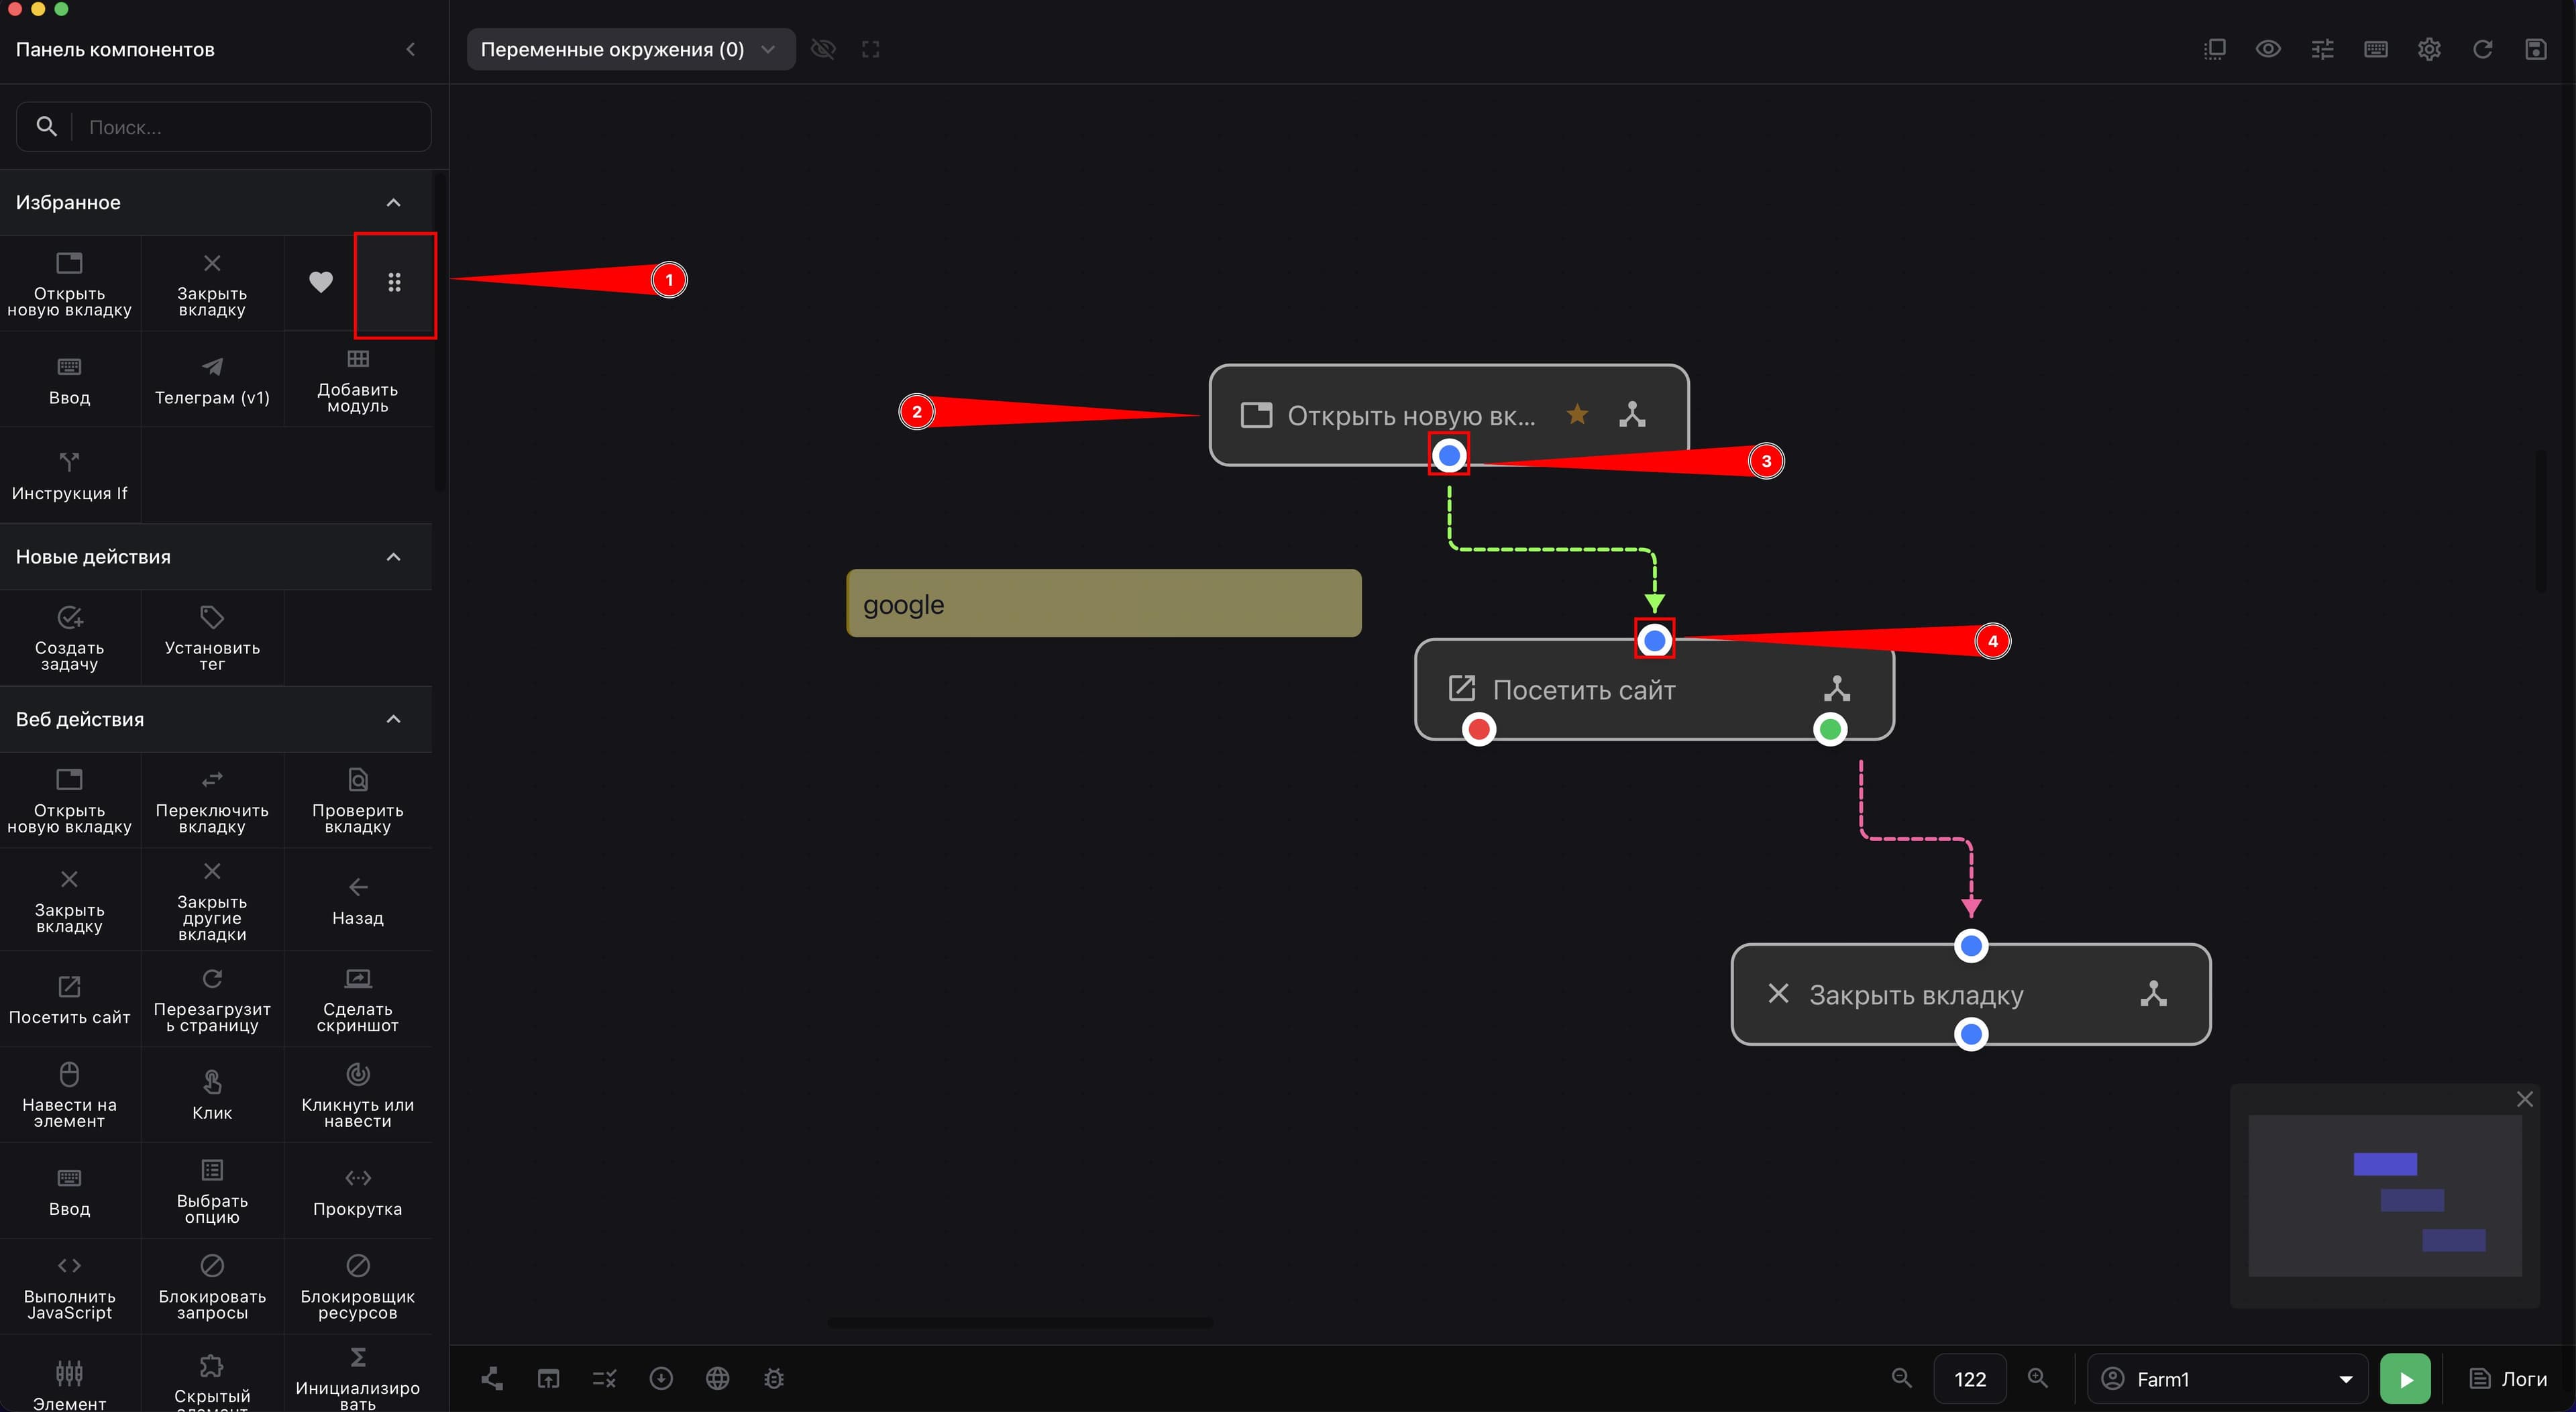This screenshot has width=2576, height=1412.
Task: Toggle the star on Открыть новую вкладку node
Action: (x=1577, y=414)
